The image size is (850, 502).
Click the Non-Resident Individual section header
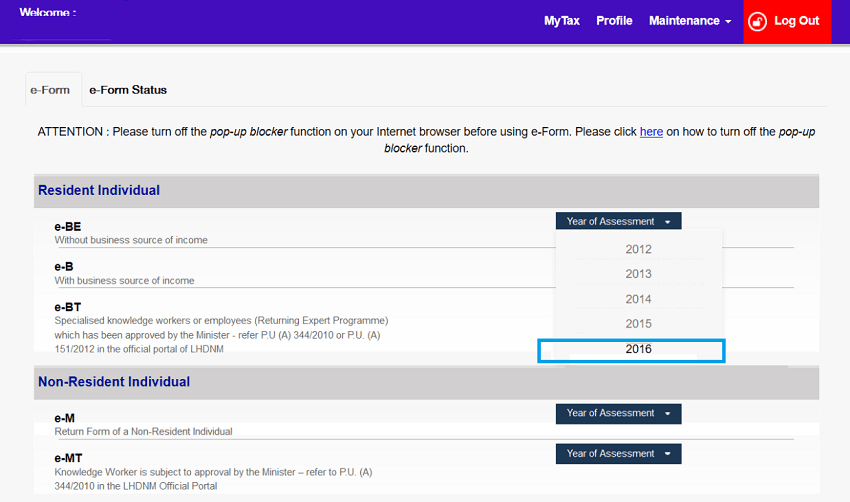(114, 381)
